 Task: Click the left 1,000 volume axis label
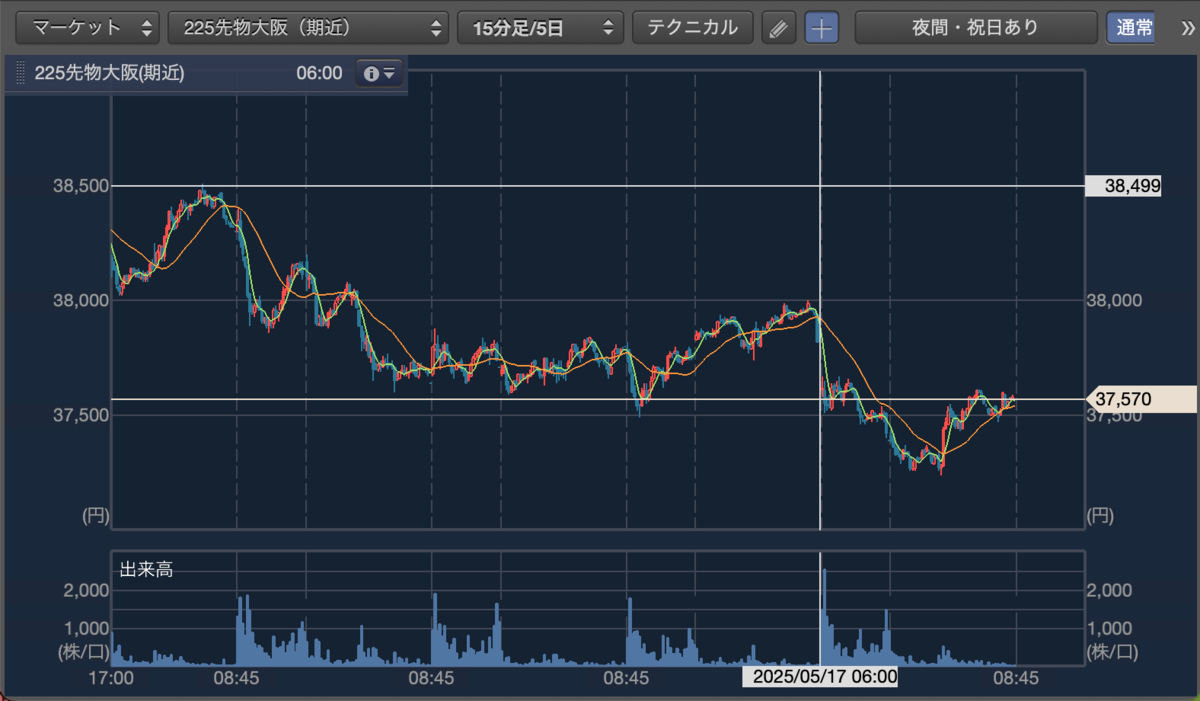85,628
